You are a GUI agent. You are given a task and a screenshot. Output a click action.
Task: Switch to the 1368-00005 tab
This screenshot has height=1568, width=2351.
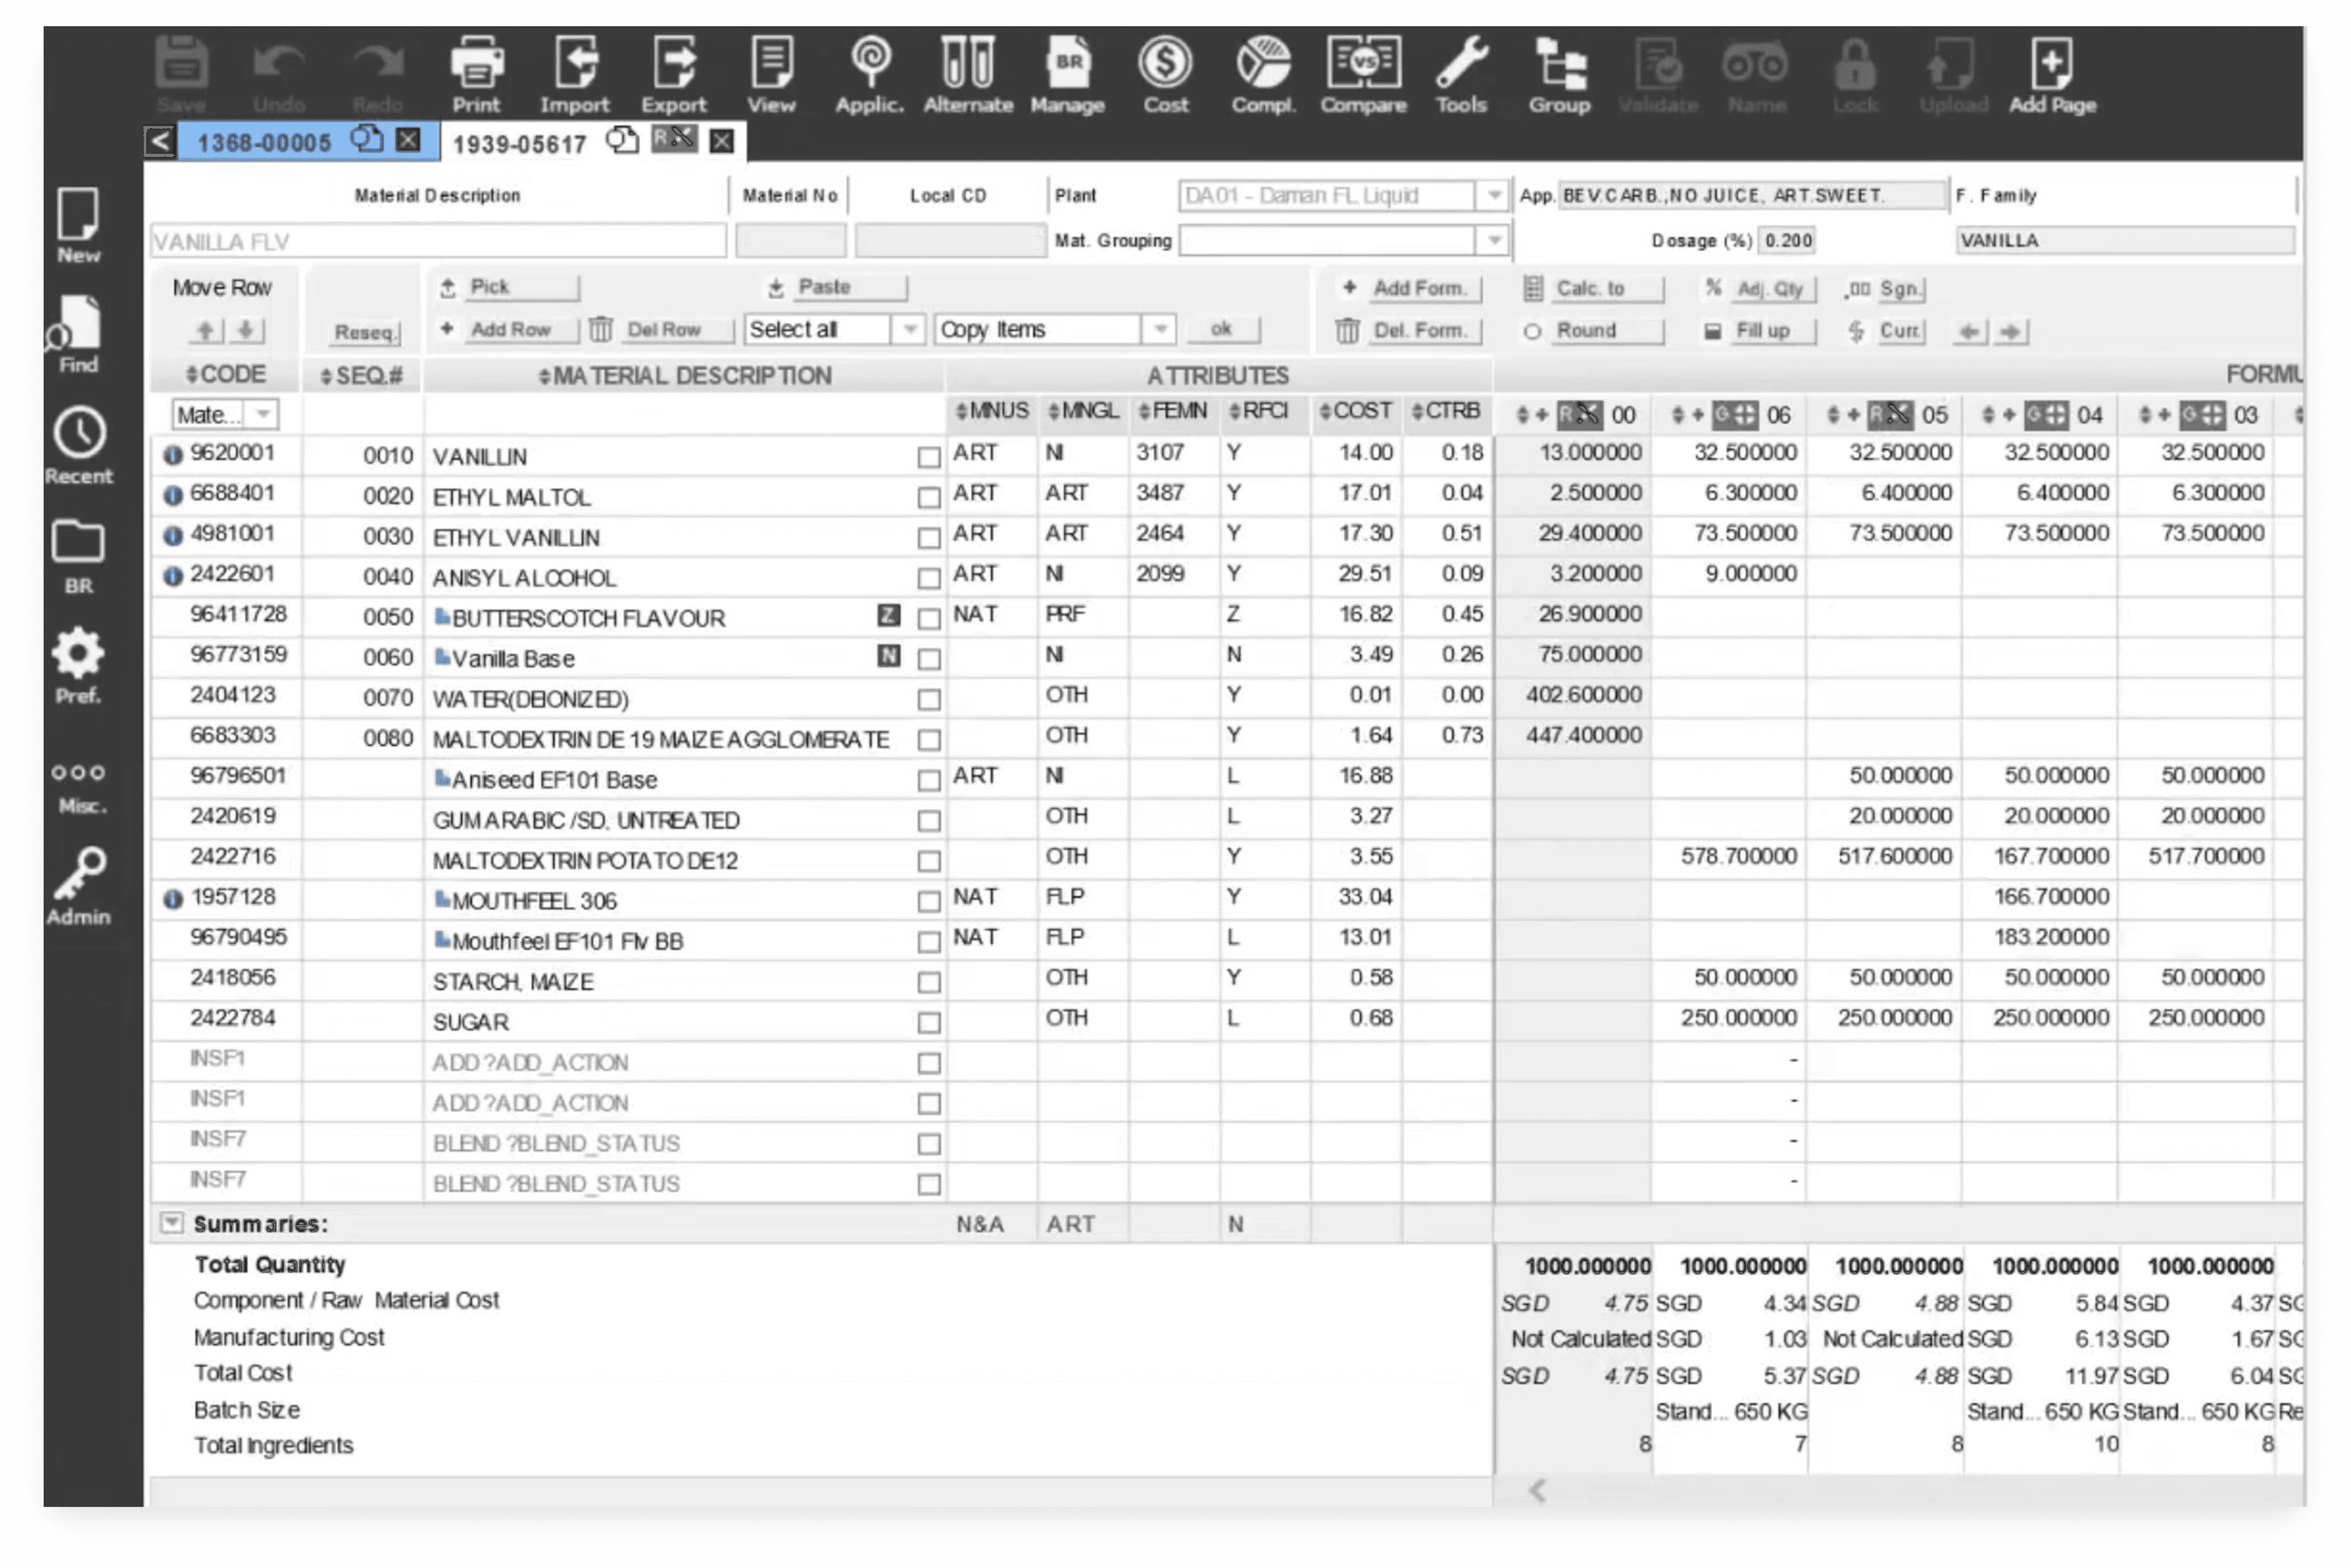click(x=264, y=142)
